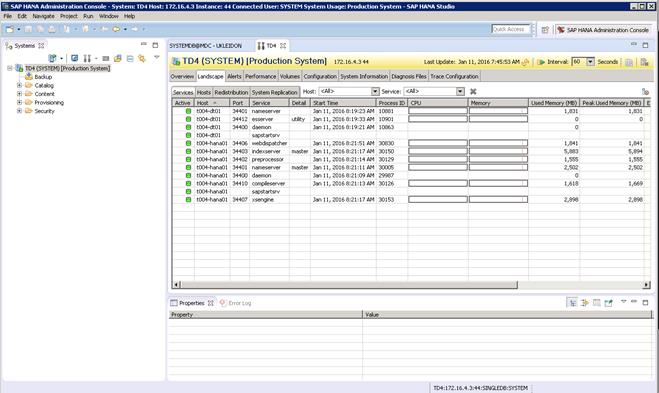Open the Interval seconds dropdown

[x=590, y=62]
